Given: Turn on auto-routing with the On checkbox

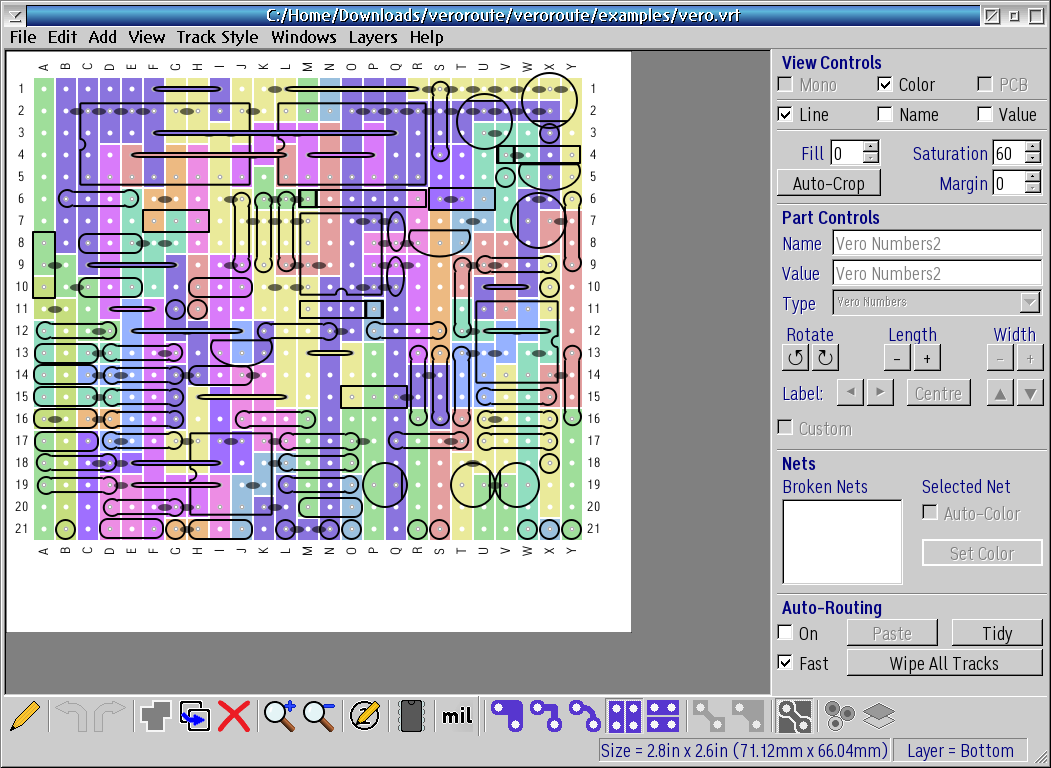Looking at the screenshot, I should 786,633.
